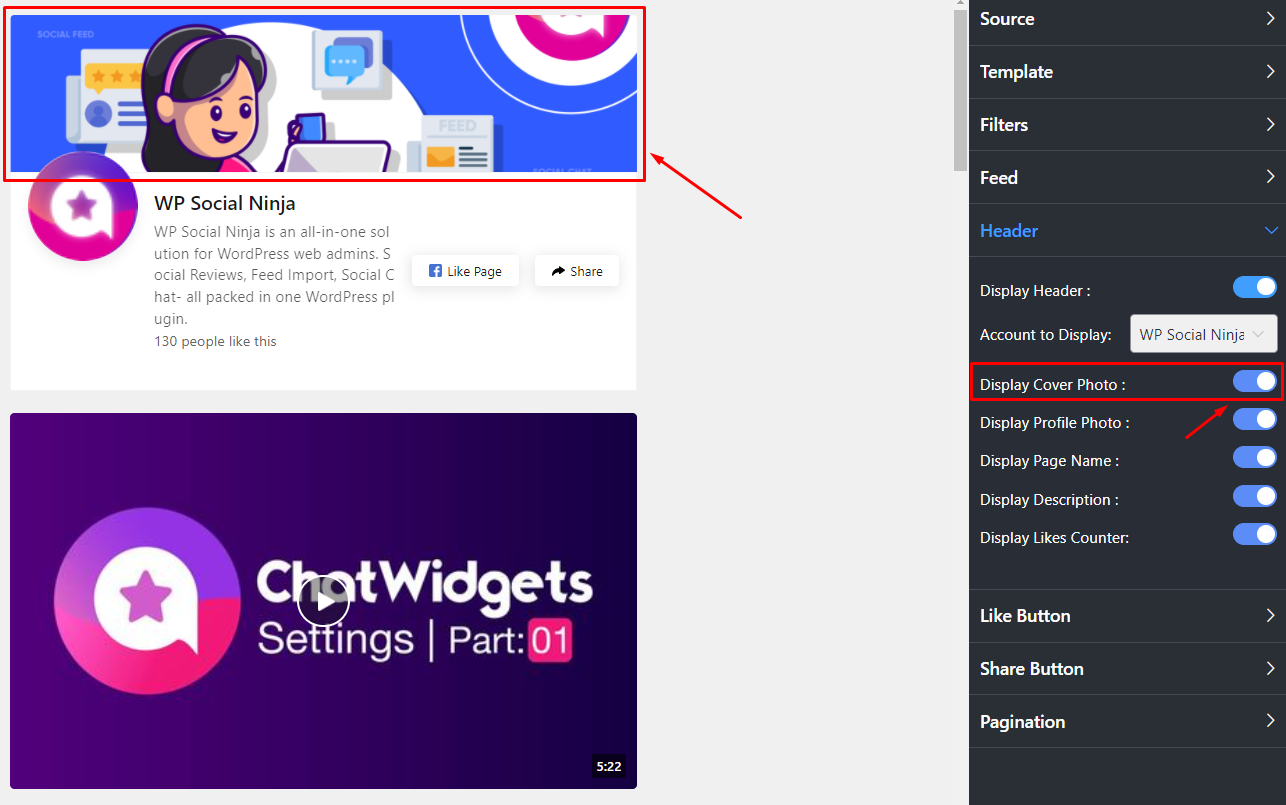Disable the Display Cover Photo switch
Screen dimensions: 1286x805
click(x=1254, y=381)
